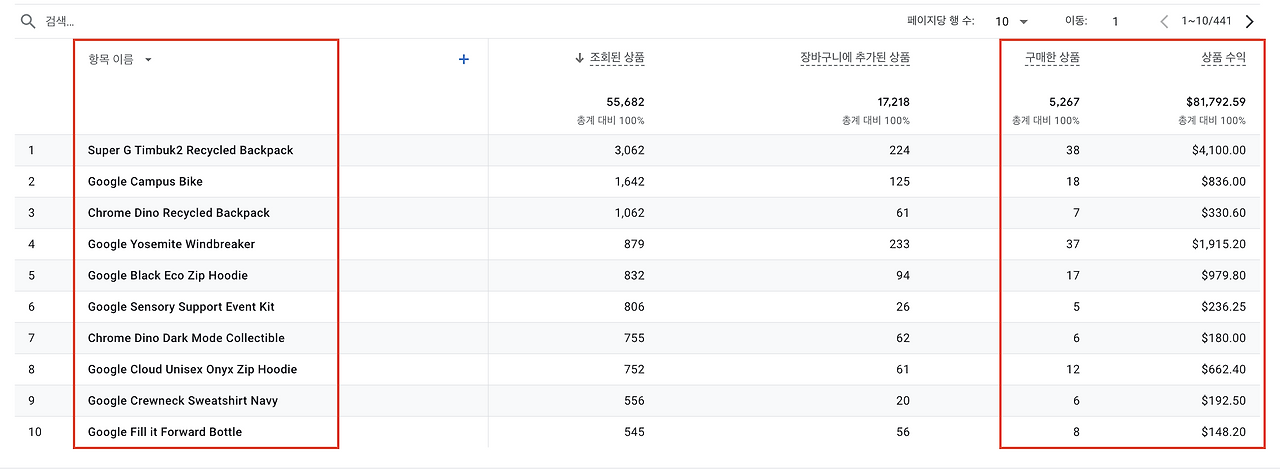Viewport: 1280px width, 469px height.
Task: Select Google Campus Bike item
Action: click(x=145, y=182)
